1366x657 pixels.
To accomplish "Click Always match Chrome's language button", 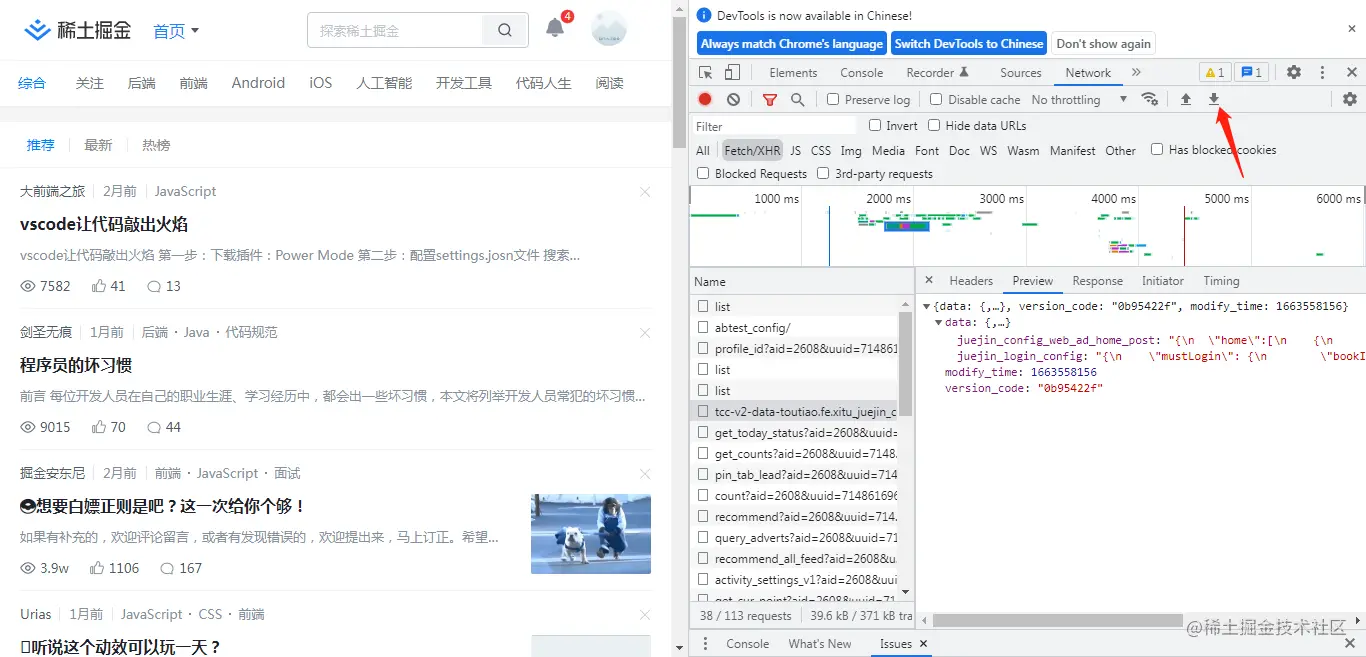I will pos(792,43).
